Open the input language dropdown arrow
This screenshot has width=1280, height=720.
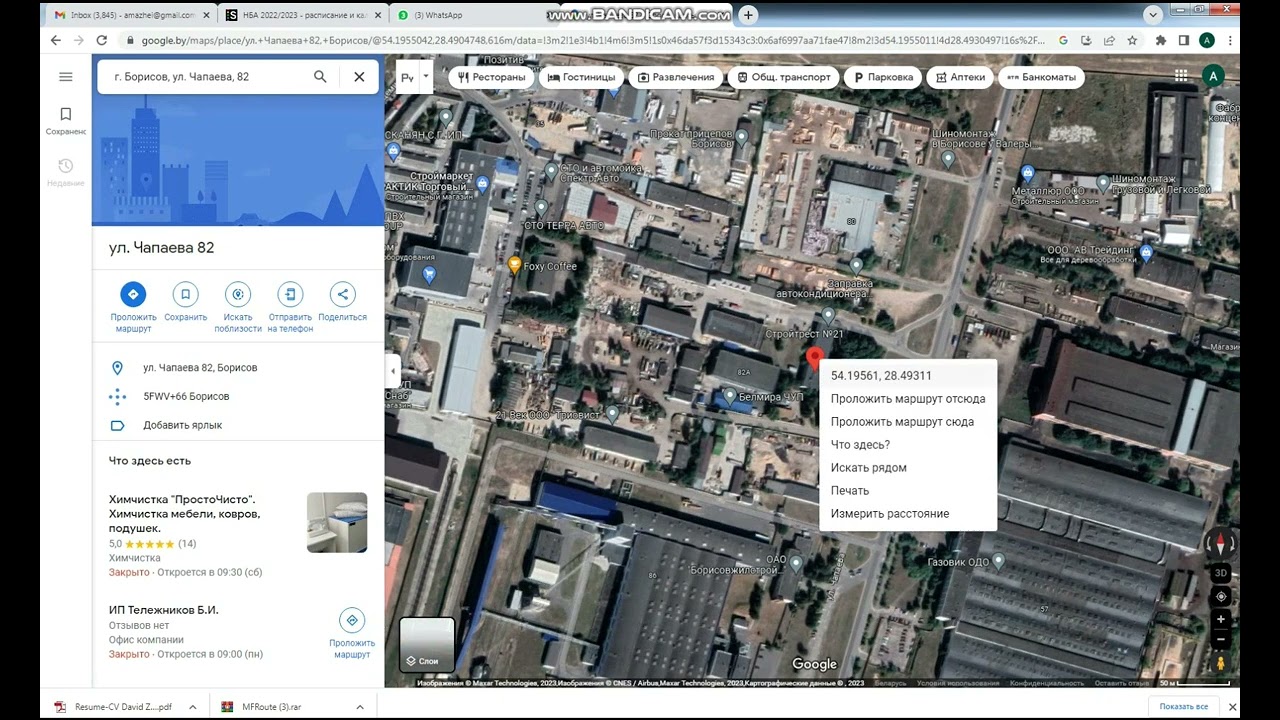point(426,77)
